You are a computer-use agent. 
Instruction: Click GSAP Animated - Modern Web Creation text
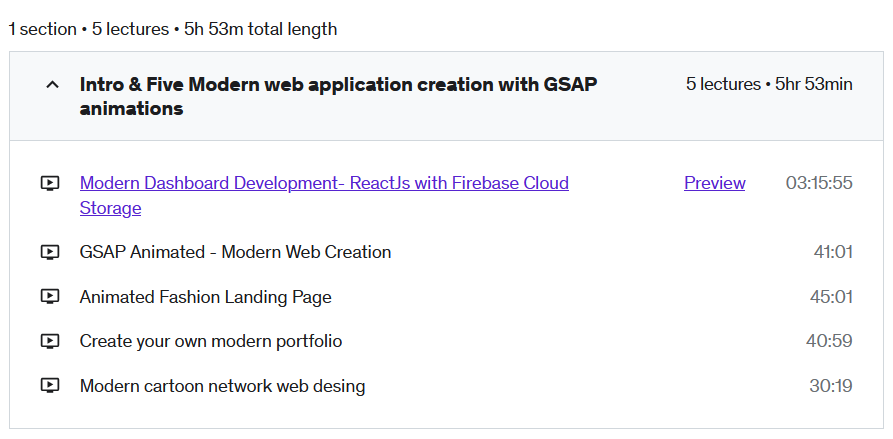(235, 252)
